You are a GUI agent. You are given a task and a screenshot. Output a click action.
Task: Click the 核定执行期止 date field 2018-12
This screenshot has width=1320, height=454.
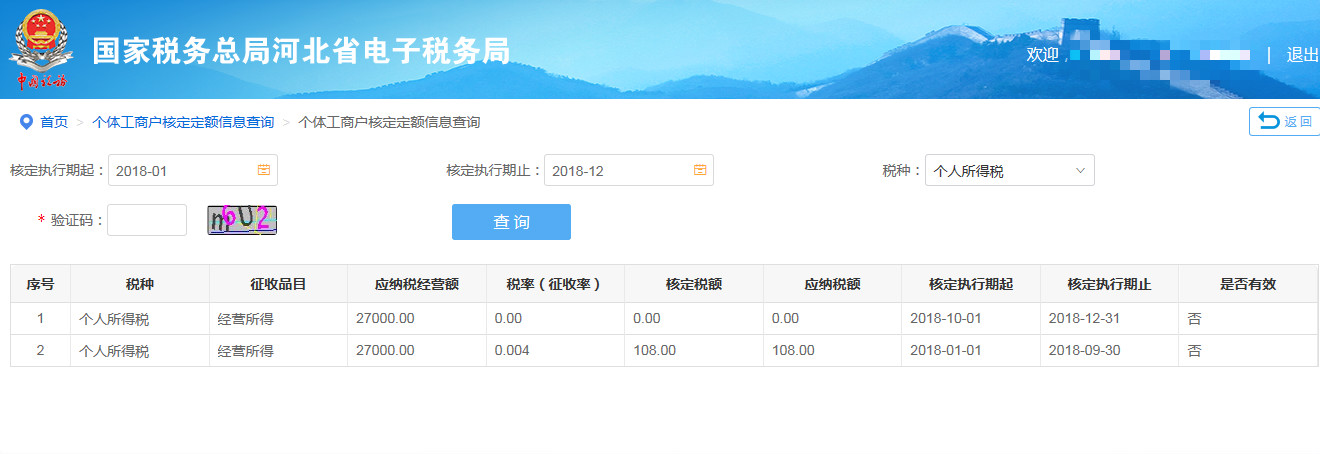[629, 170]
